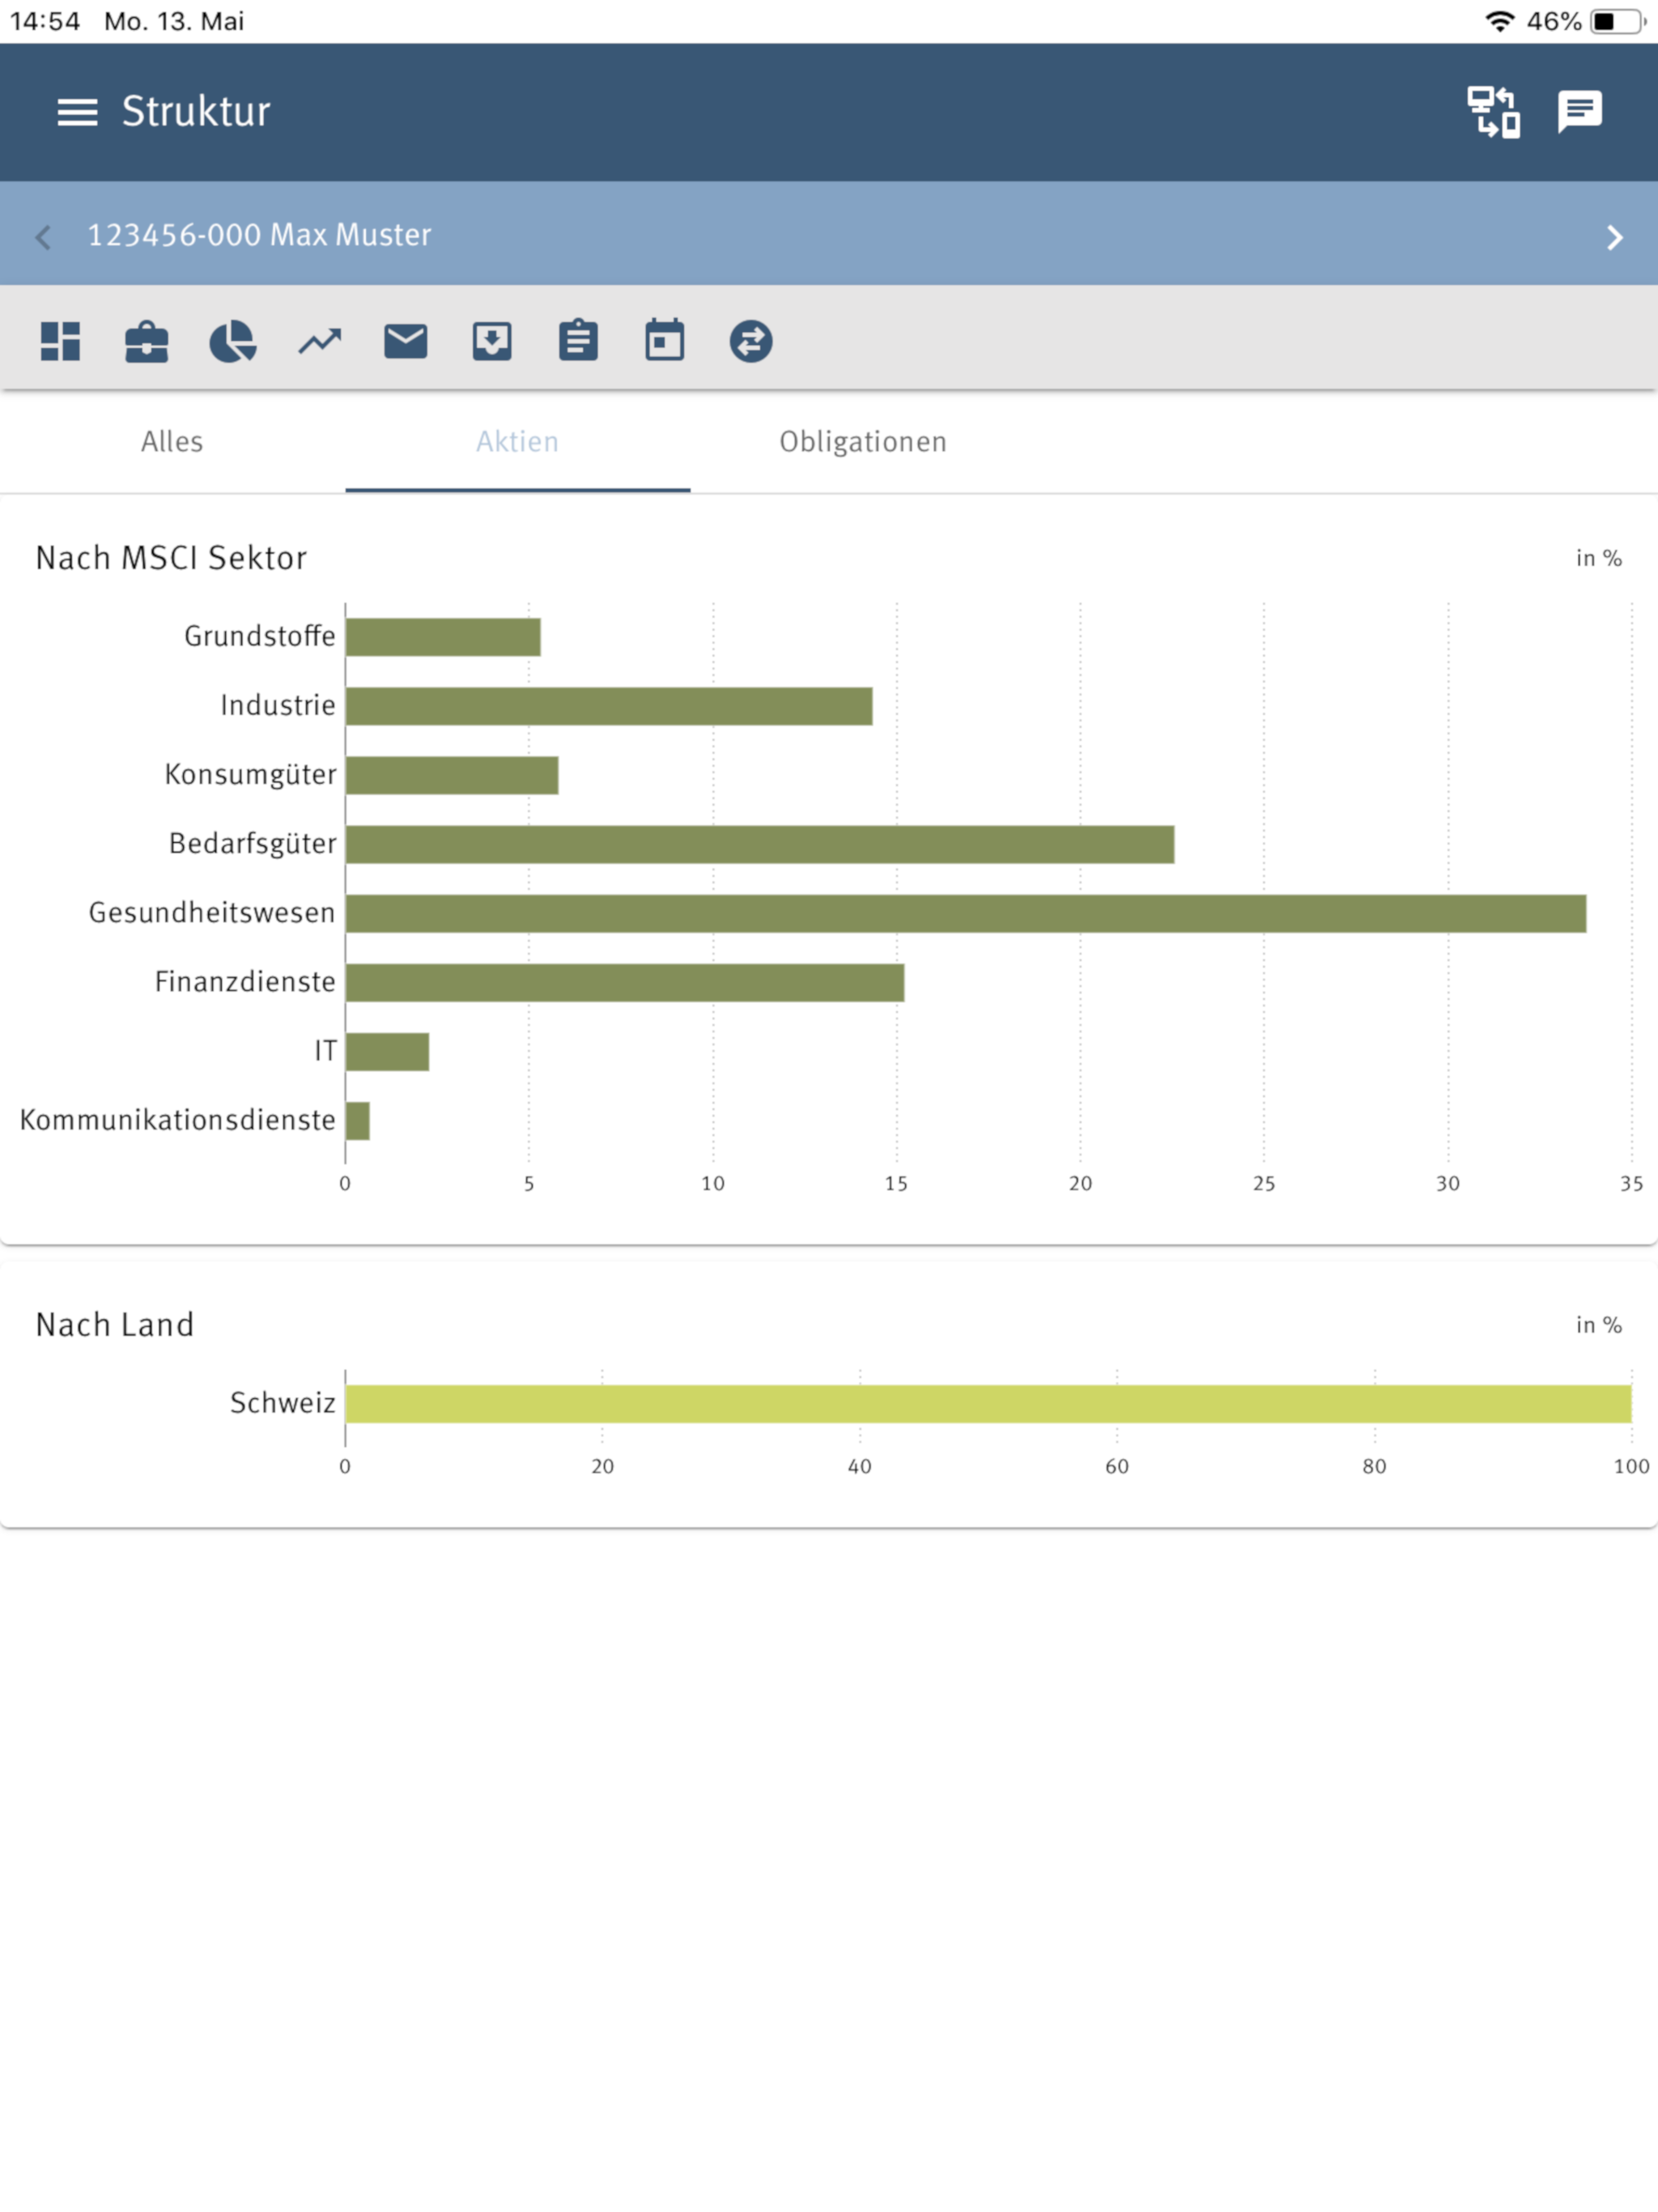This screenshot has width=1658, height=2212.
Task: Click the 'Schweiz' label
Action: click(x=283, y=1403)
